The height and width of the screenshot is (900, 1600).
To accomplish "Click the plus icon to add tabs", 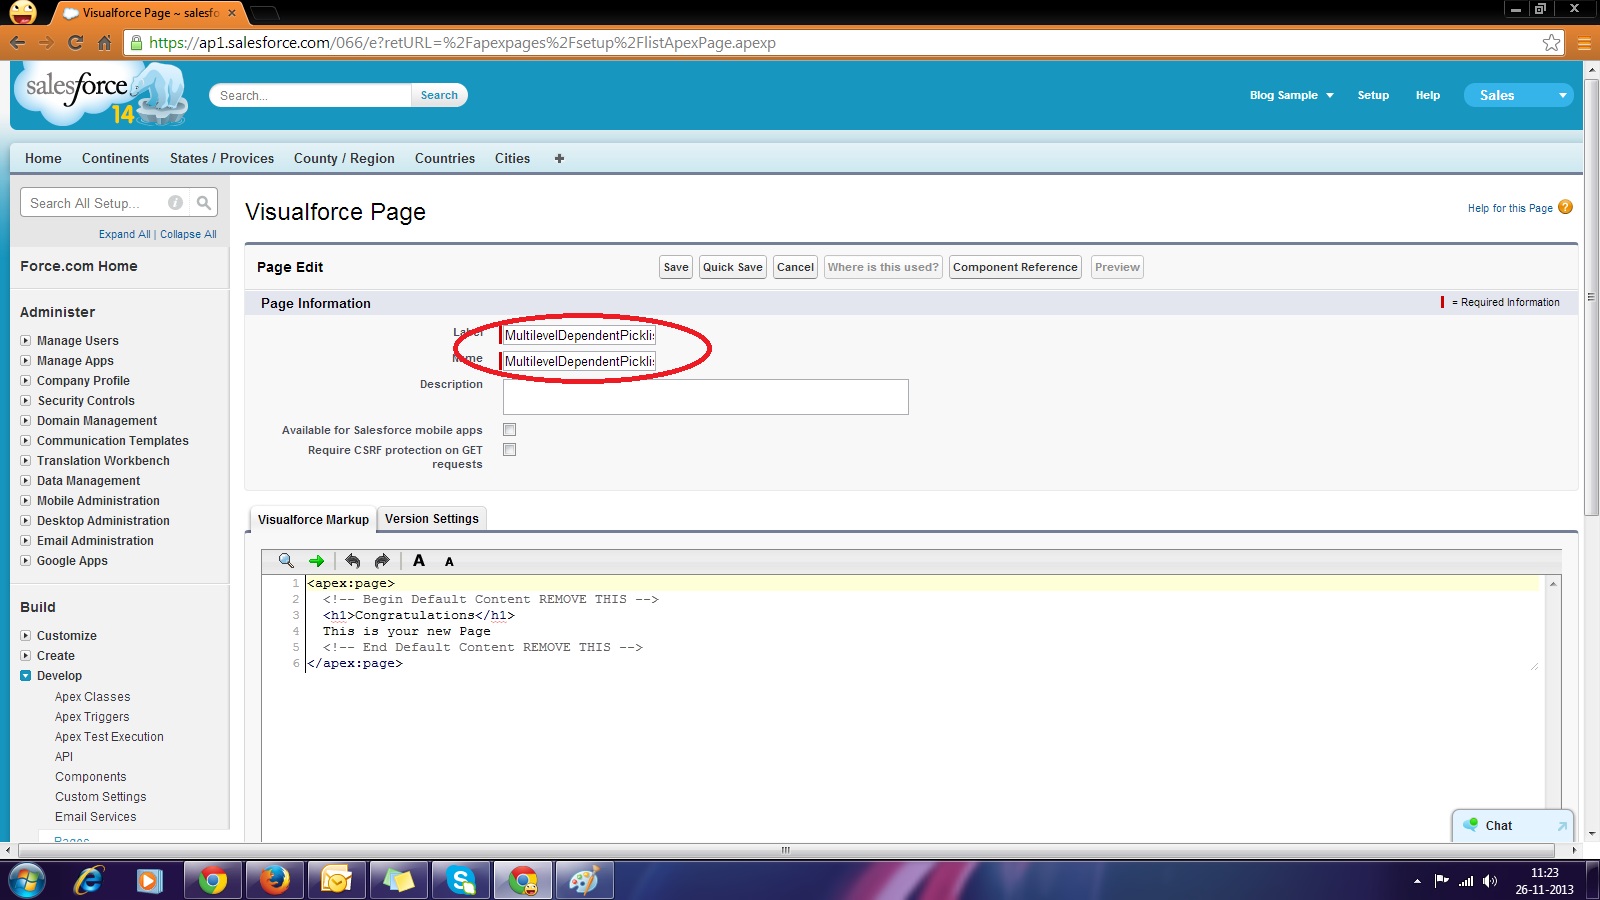I will 559,158.
